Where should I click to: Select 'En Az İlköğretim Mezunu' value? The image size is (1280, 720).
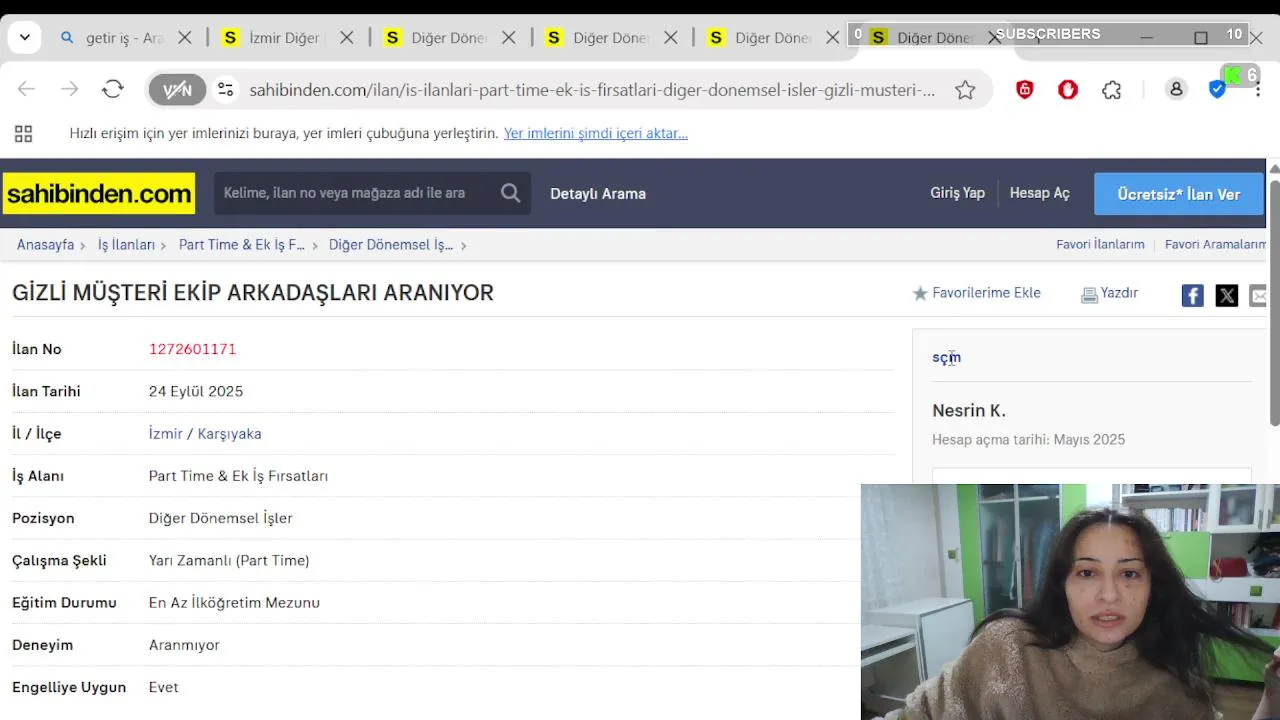(x=234, y=602)
